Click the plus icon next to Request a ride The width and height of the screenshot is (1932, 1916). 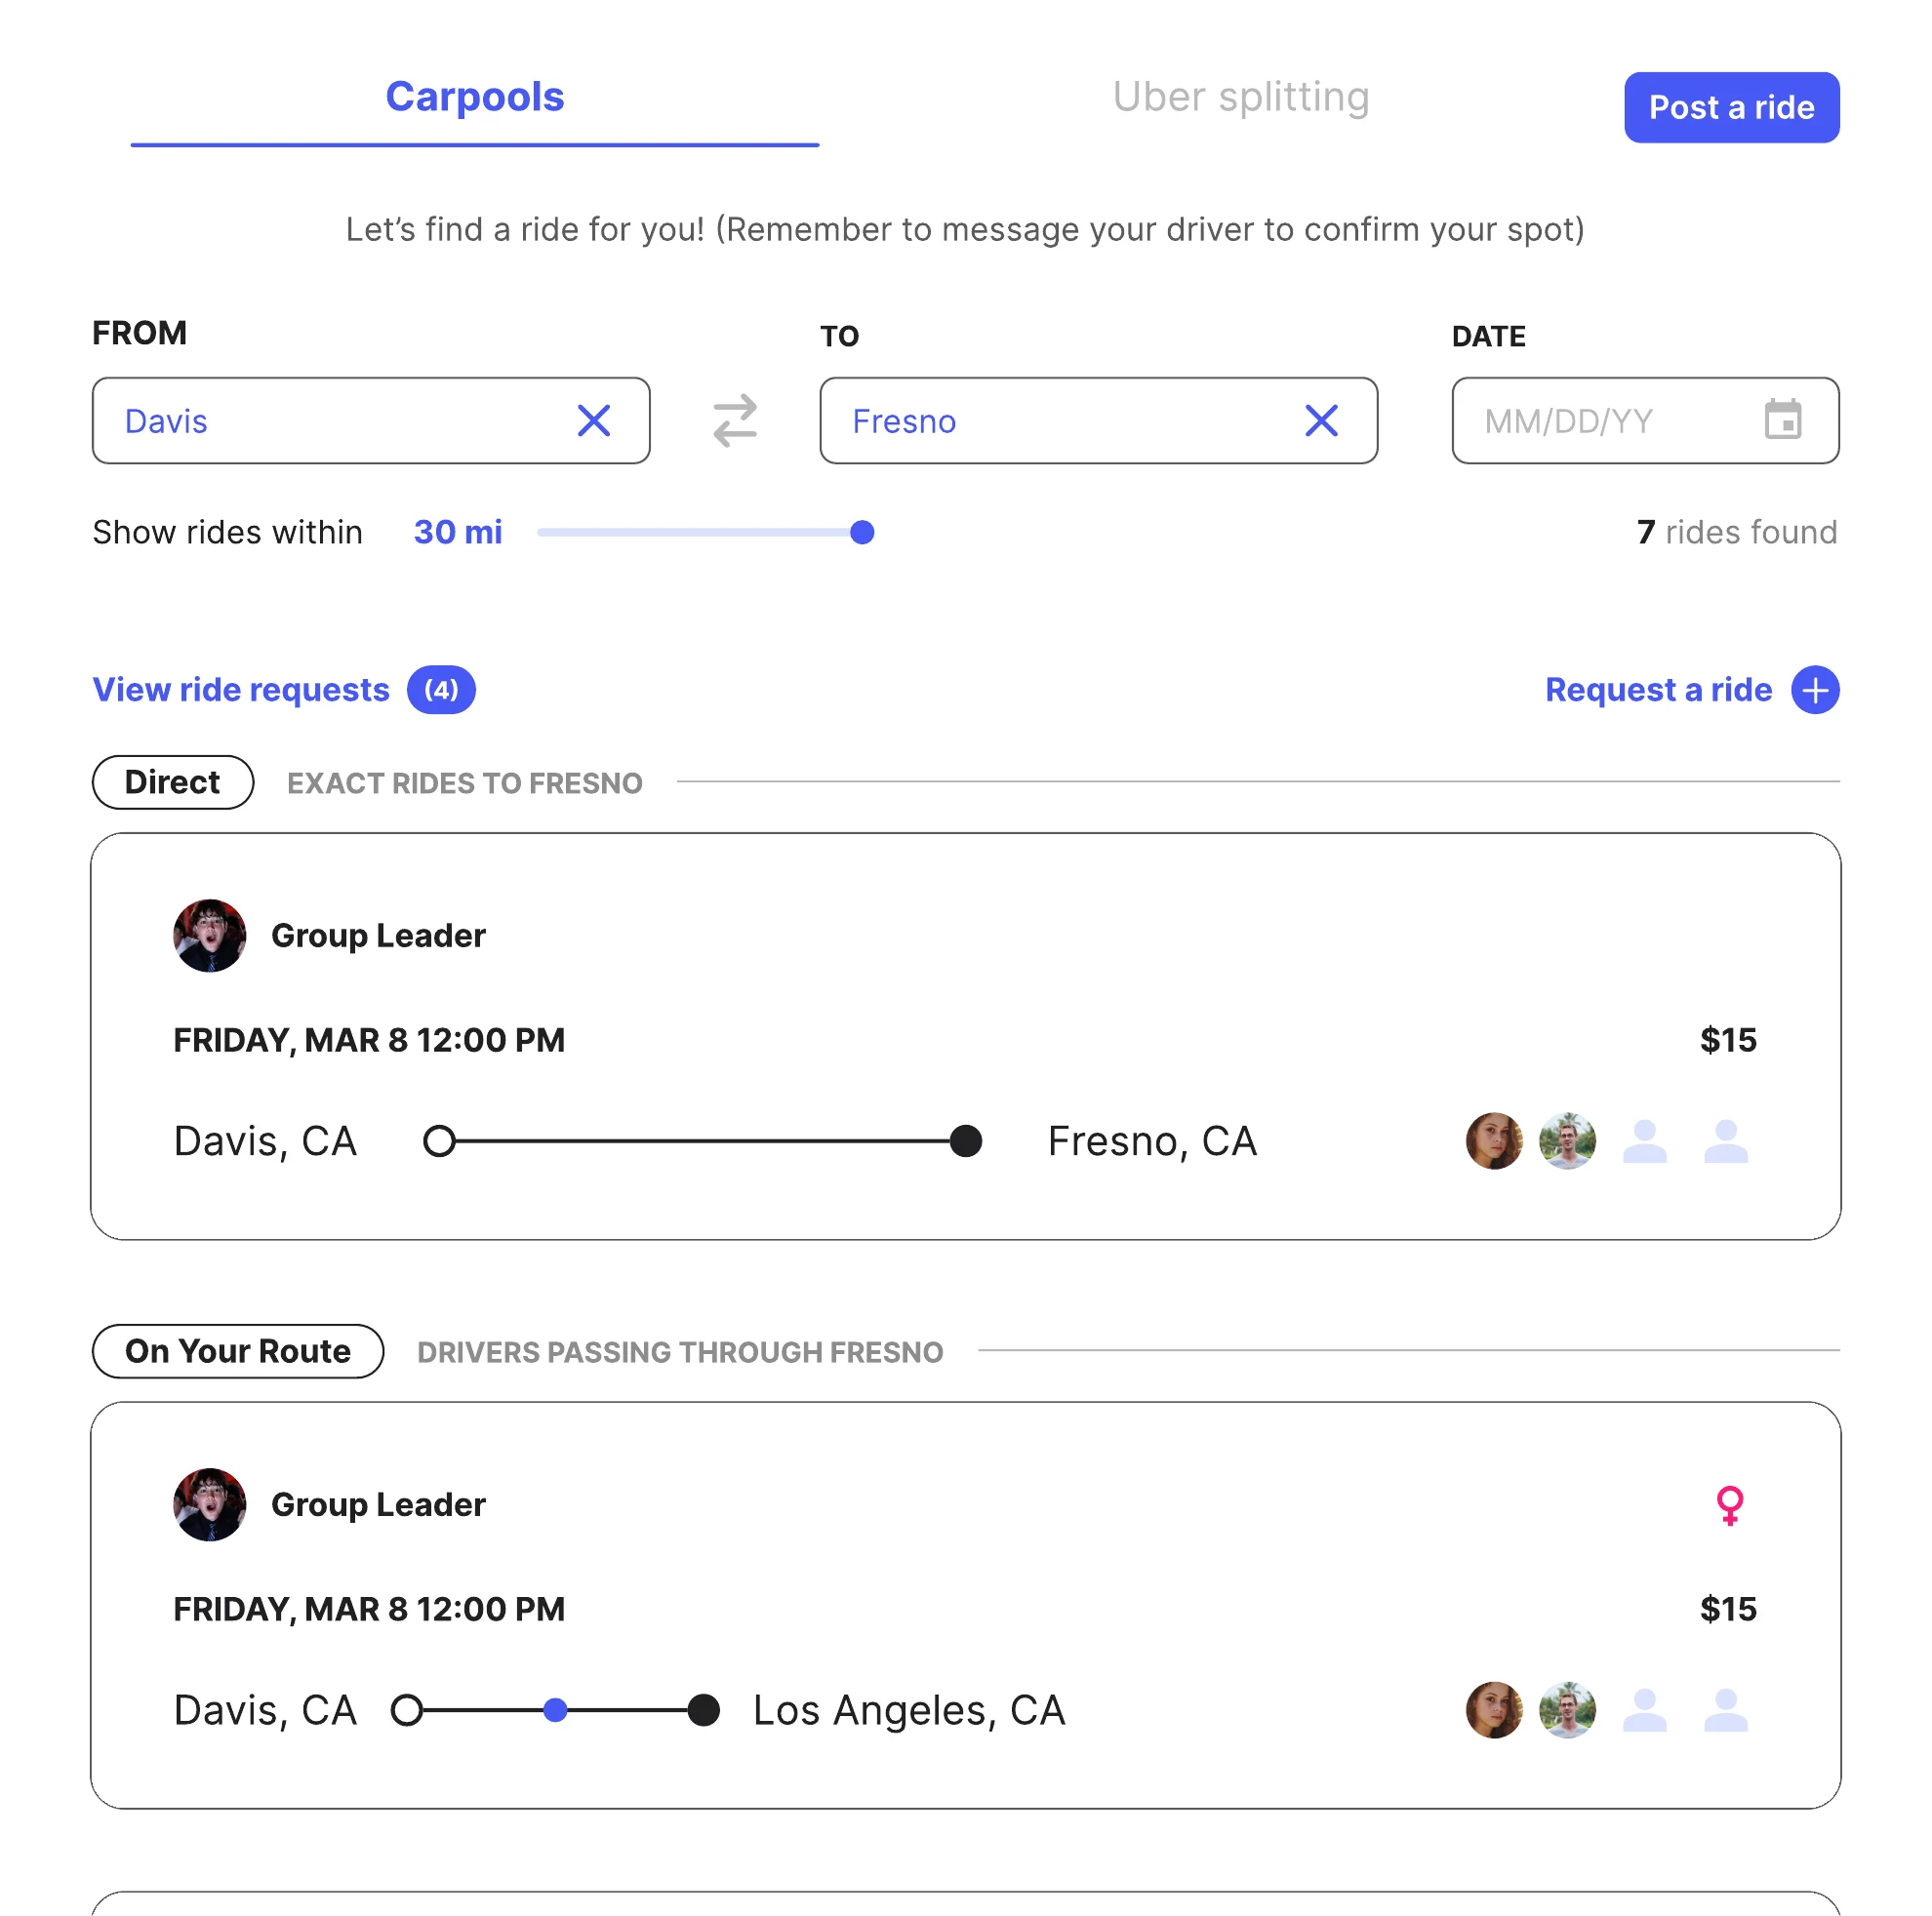point(1815,690)
